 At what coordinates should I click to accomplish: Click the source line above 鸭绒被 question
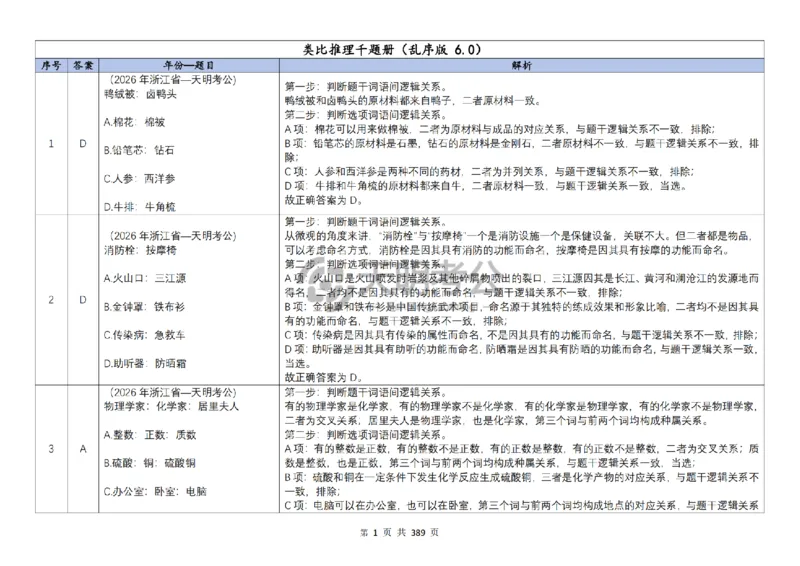coord(172,80)
